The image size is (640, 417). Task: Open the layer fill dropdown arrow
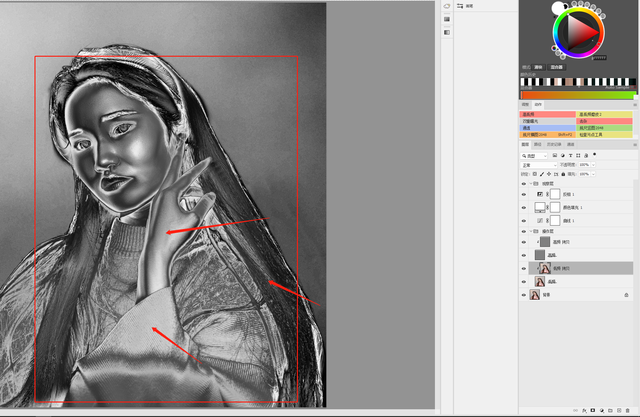[x=593, y=174]
